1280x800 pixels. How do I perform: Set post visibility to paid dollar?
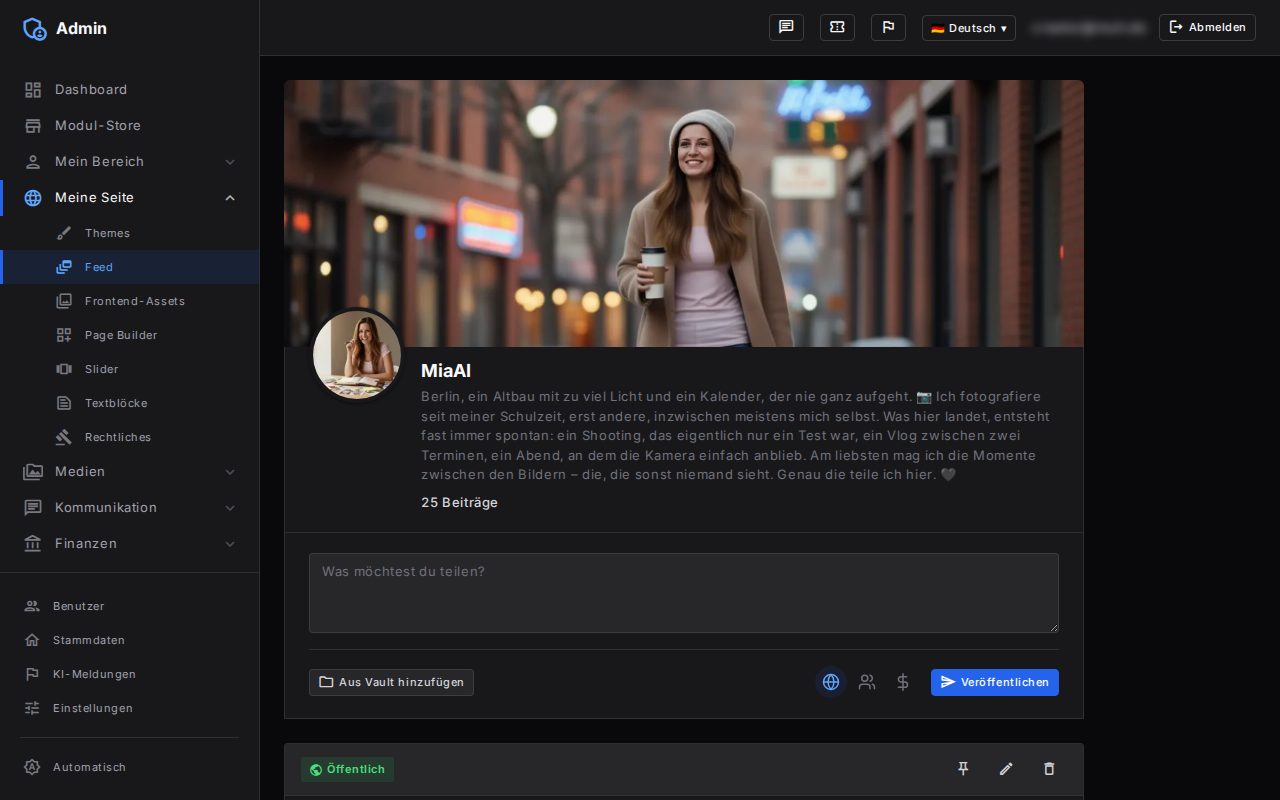point(903,682)
